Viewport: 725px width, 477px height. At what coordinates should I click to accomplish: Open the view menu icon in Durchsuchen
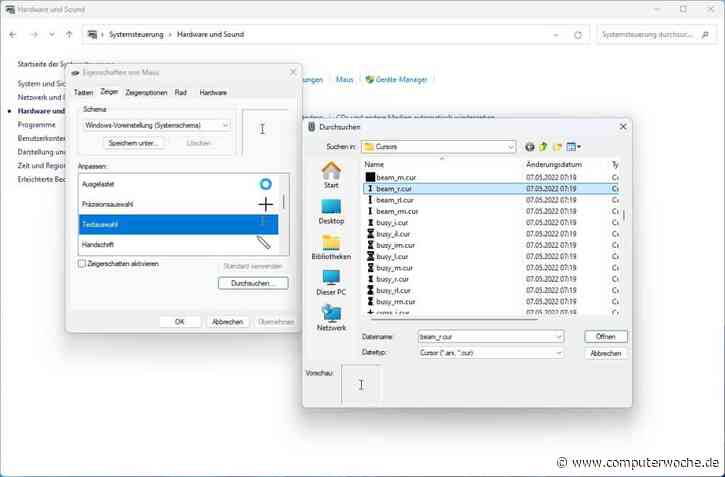(x=573, y=147)
